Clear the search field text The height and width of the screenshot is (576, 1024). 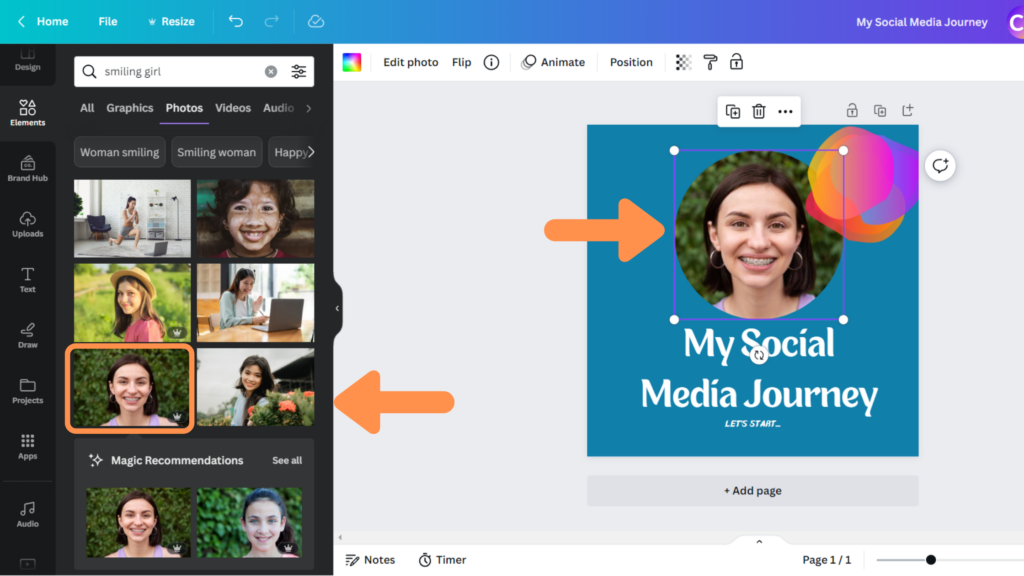point(271,71)
